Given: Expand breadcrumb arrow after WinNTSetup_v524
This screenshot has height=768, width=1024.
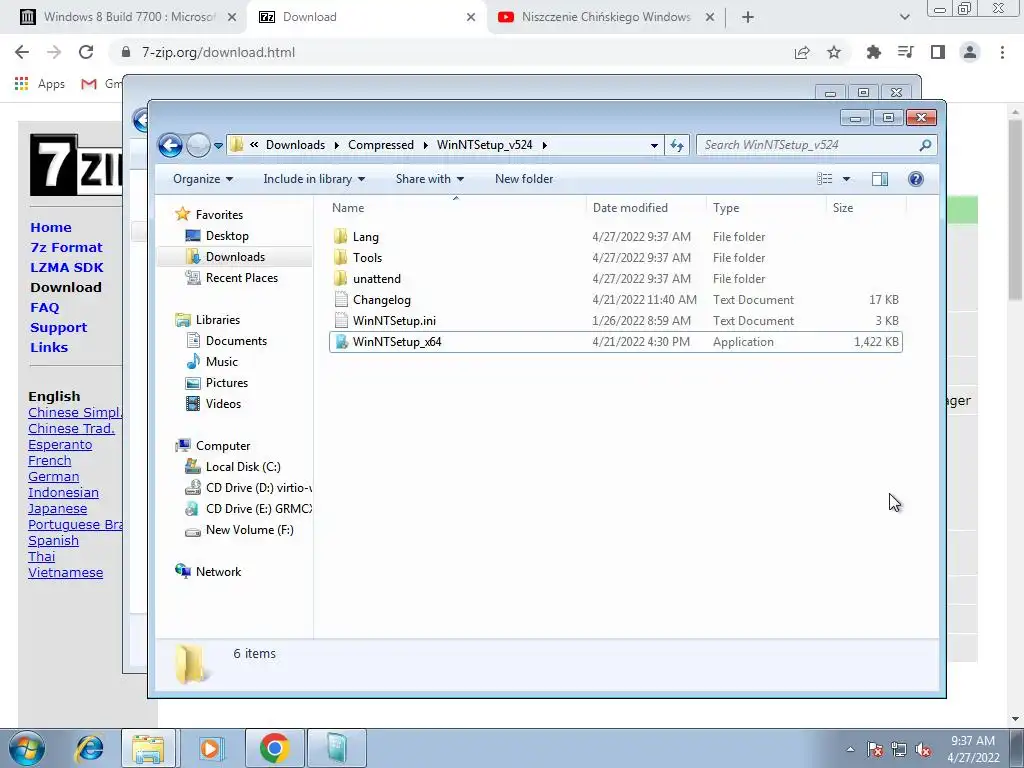Looking at the screenshot, I should 544,145.
